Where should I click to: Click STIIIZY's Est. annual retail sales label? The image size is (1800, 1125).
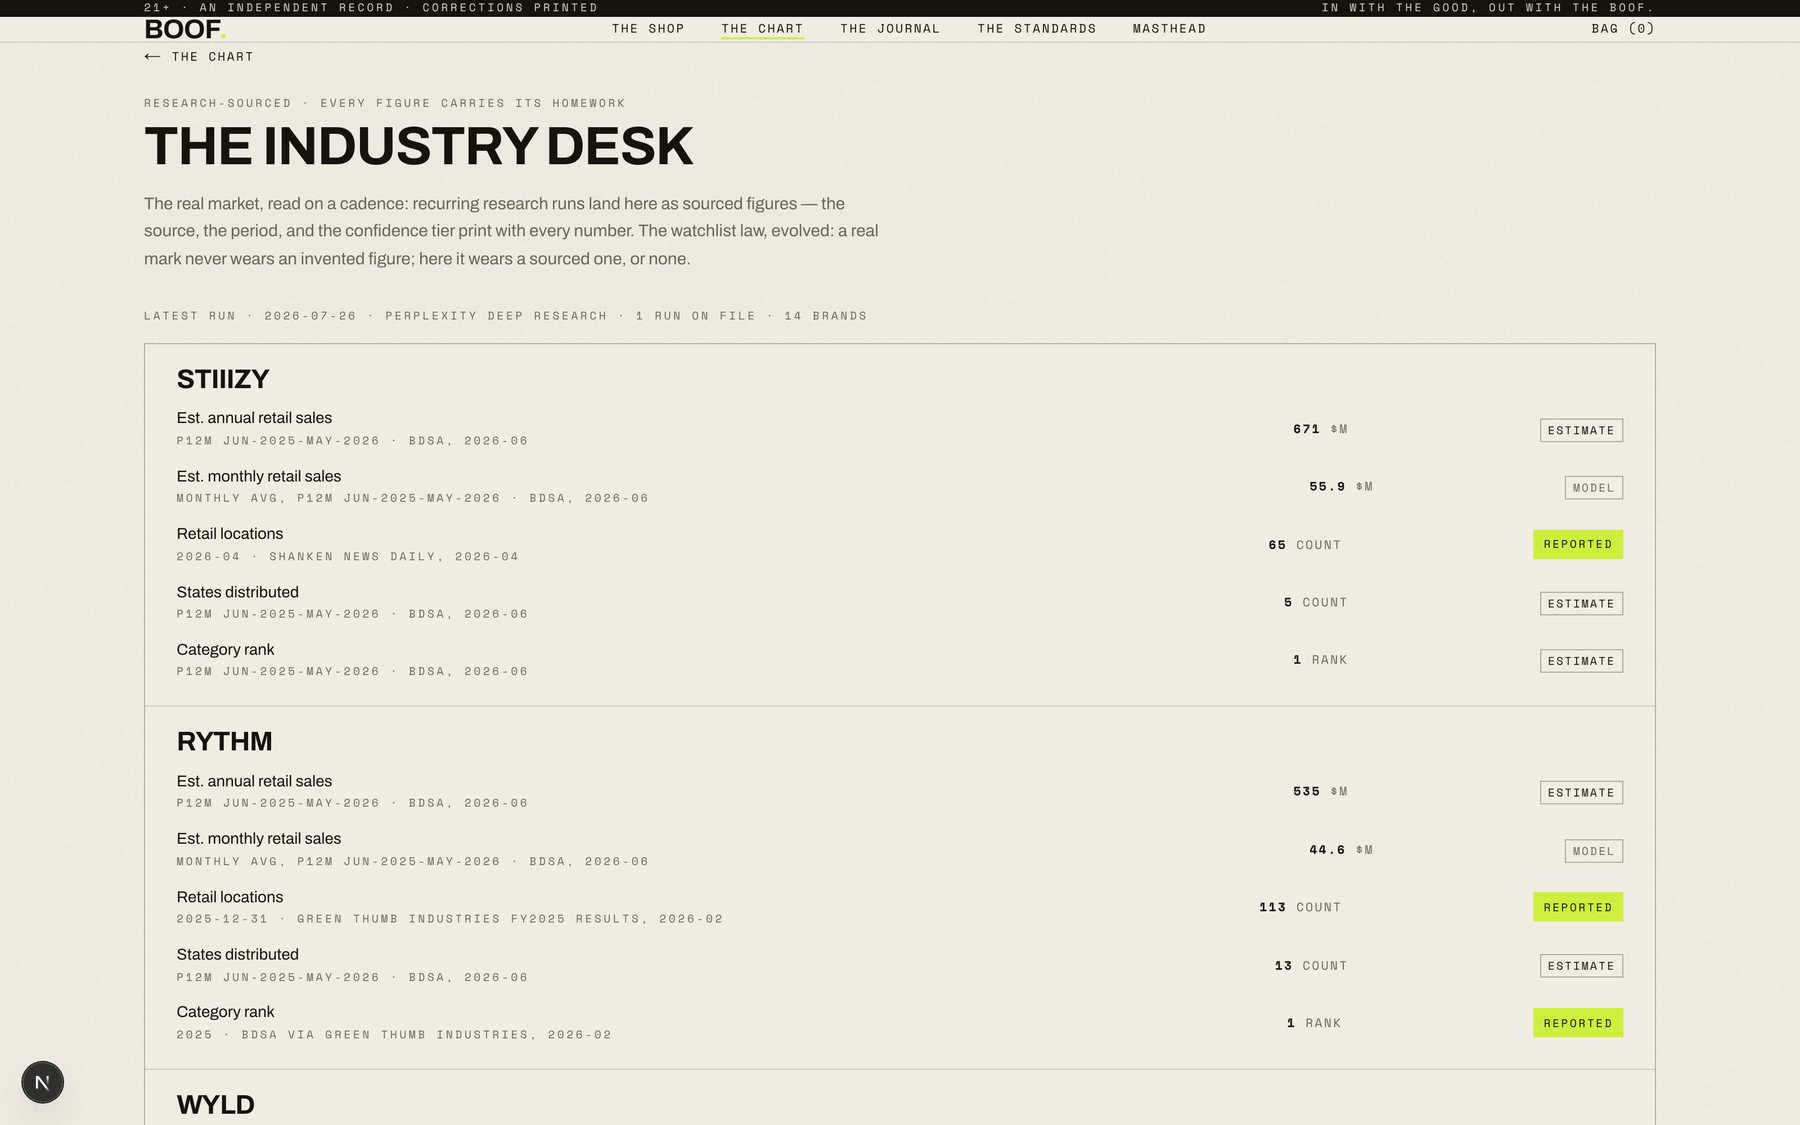click(254, 418)
